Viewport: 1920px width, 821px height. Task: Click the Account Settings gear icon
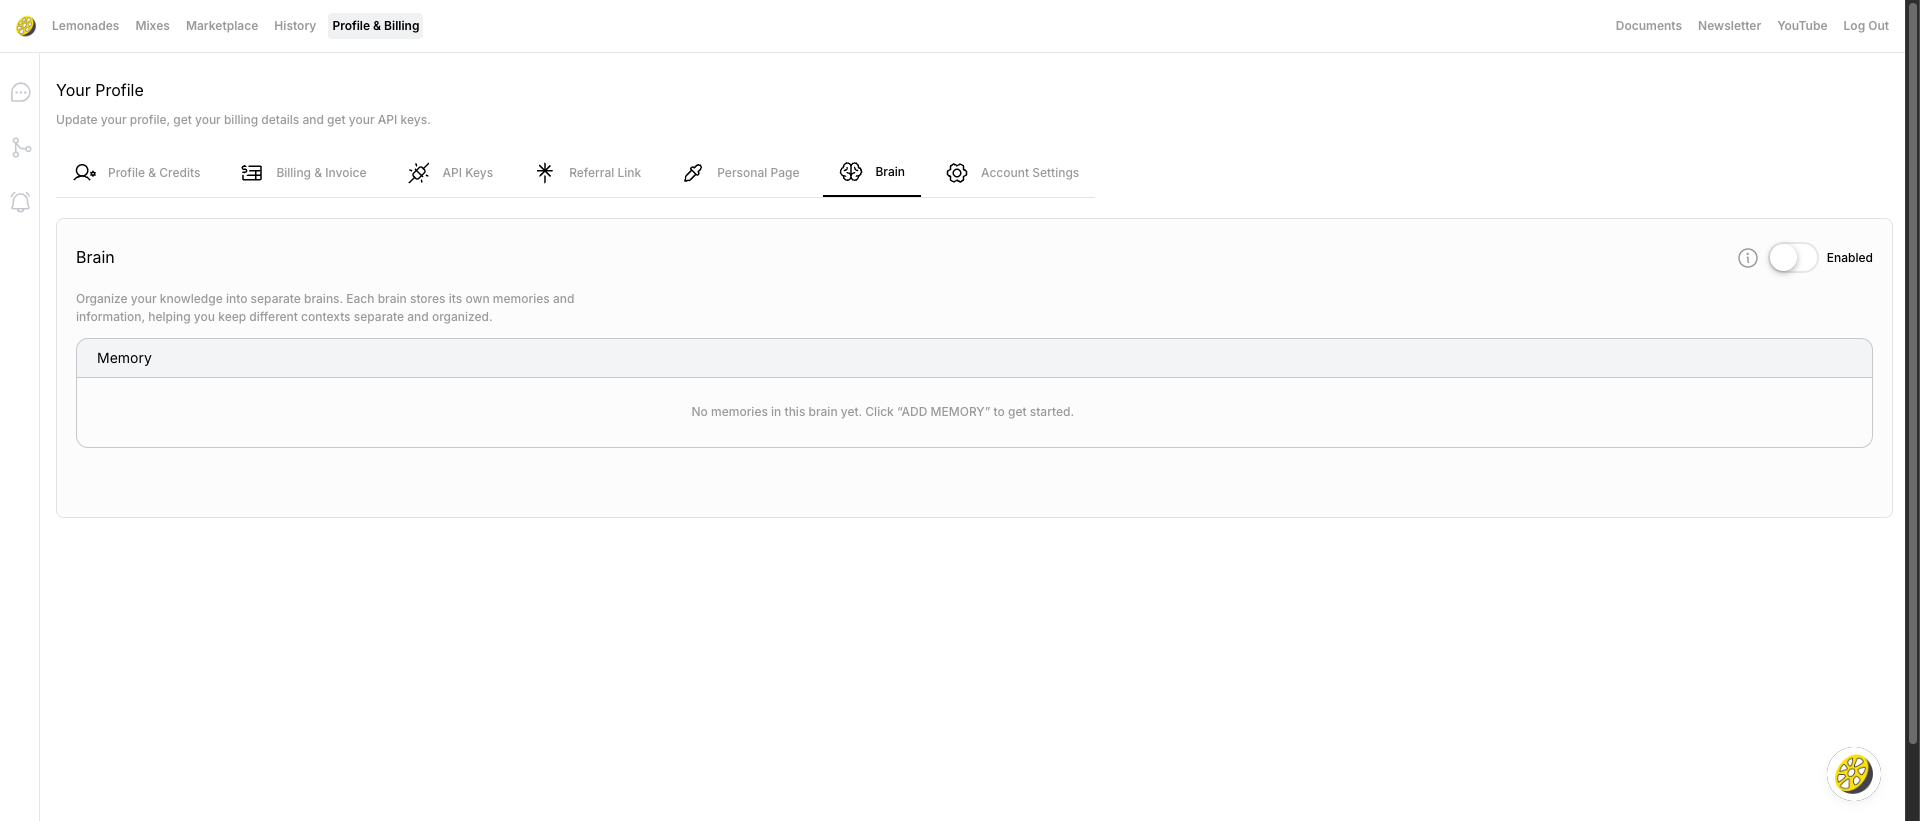click(x=957, y=173)
